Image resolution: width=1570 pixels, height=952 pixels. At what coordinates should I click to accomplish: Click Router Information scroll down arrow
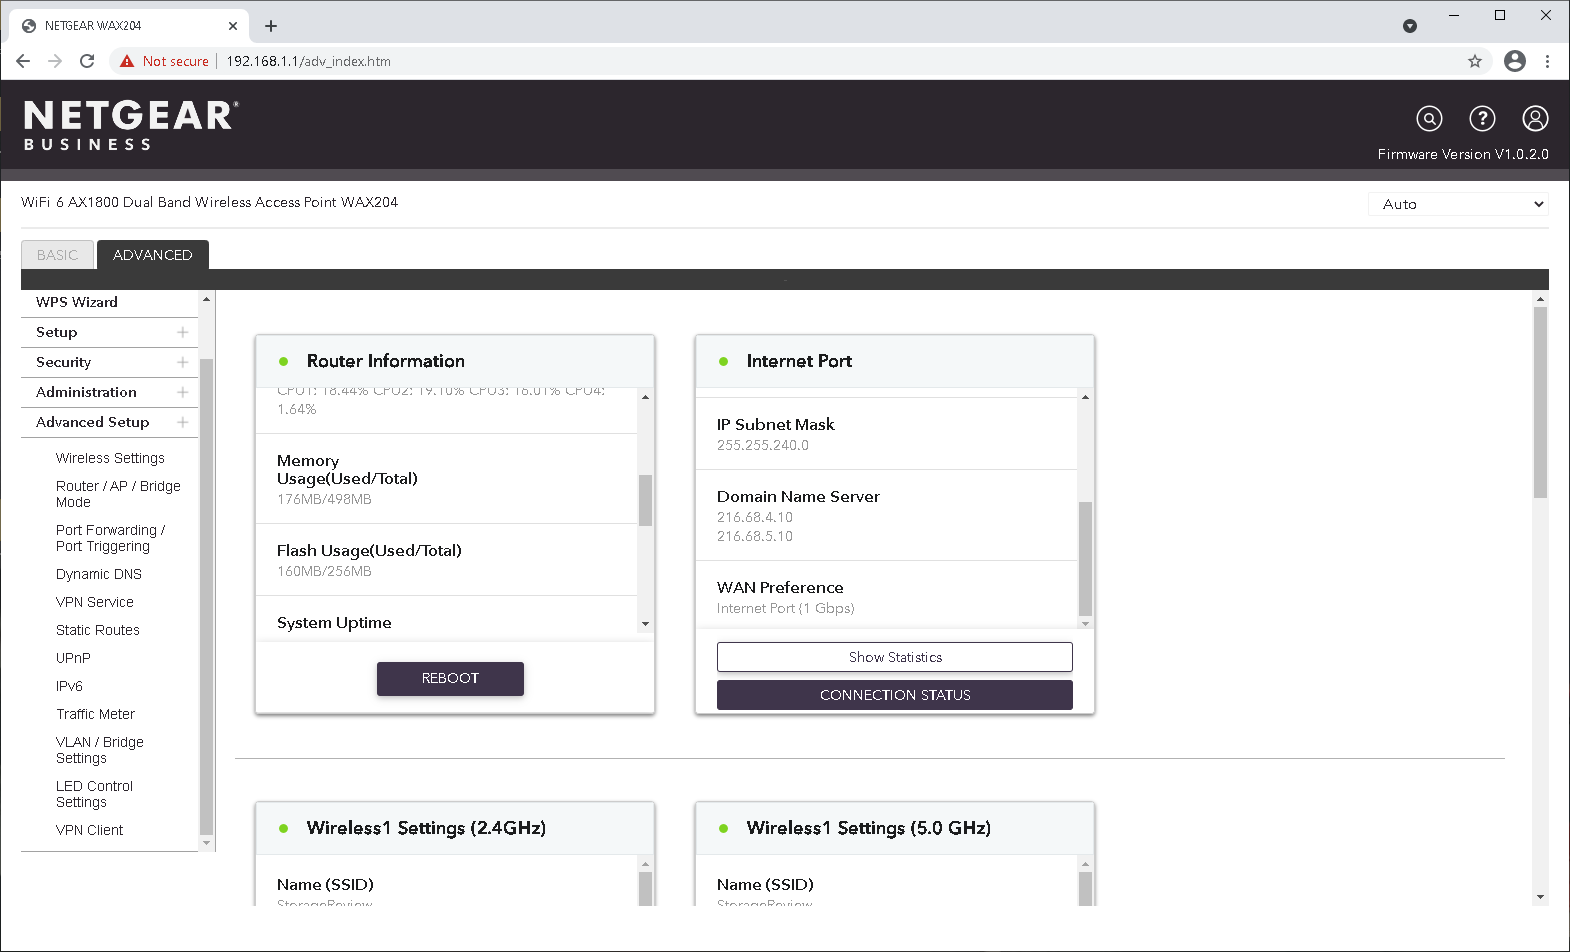645,623
